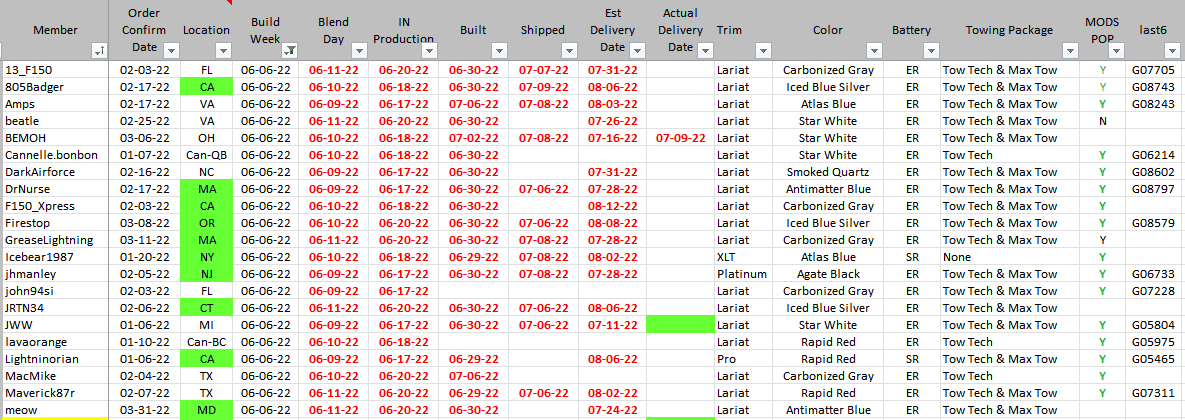Open the Blend Day filter dropdown
Viewport: 1185px width, 420px height.
(358, 49)
